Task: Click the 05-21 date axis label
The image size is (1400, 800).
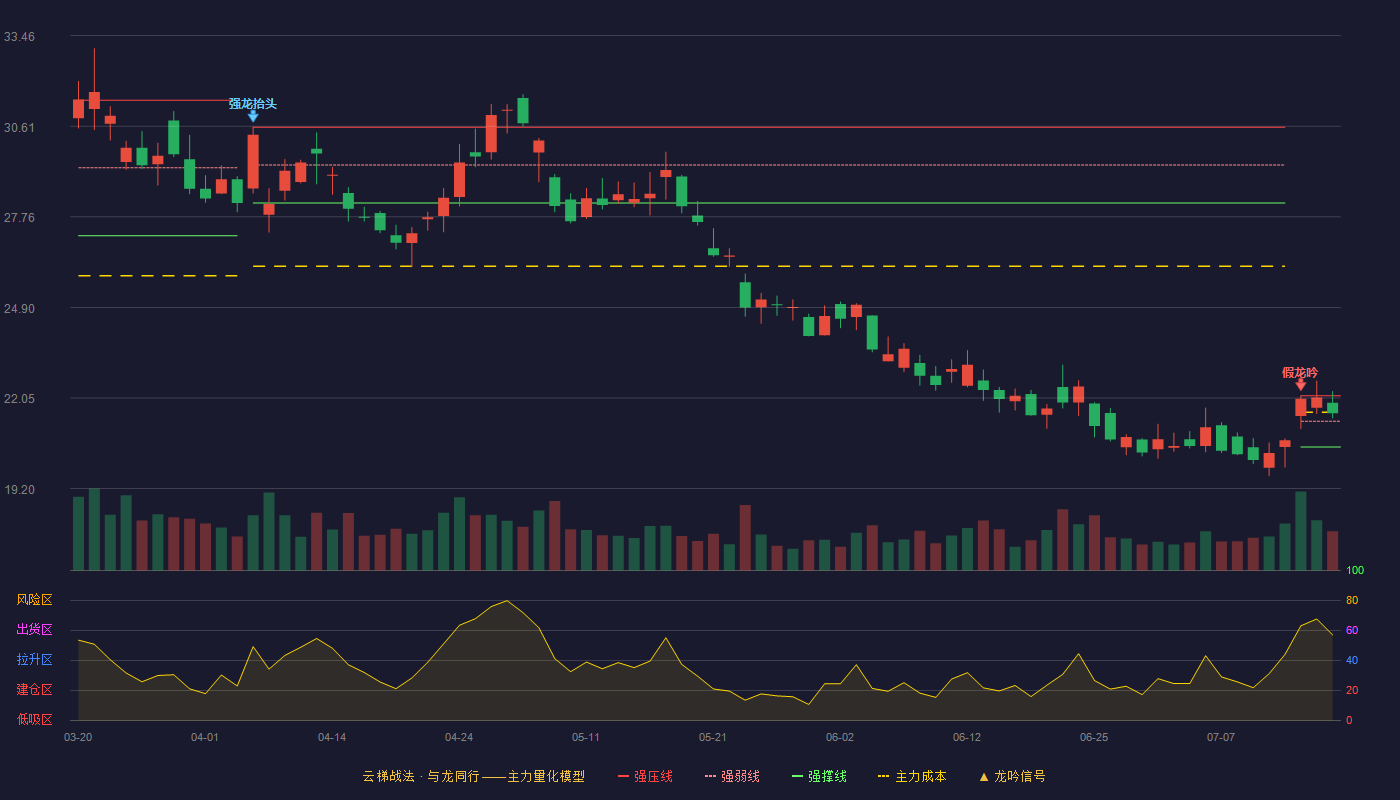Action: pos(713,737)
